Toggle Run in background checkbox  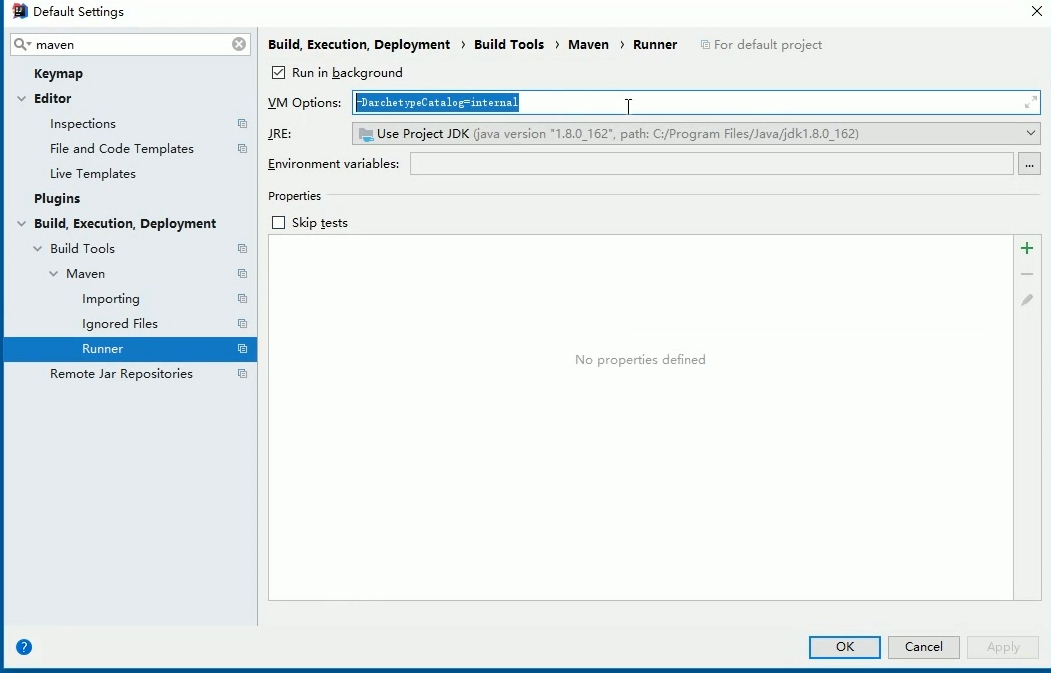pyautogui.click(x=278, y=72)
